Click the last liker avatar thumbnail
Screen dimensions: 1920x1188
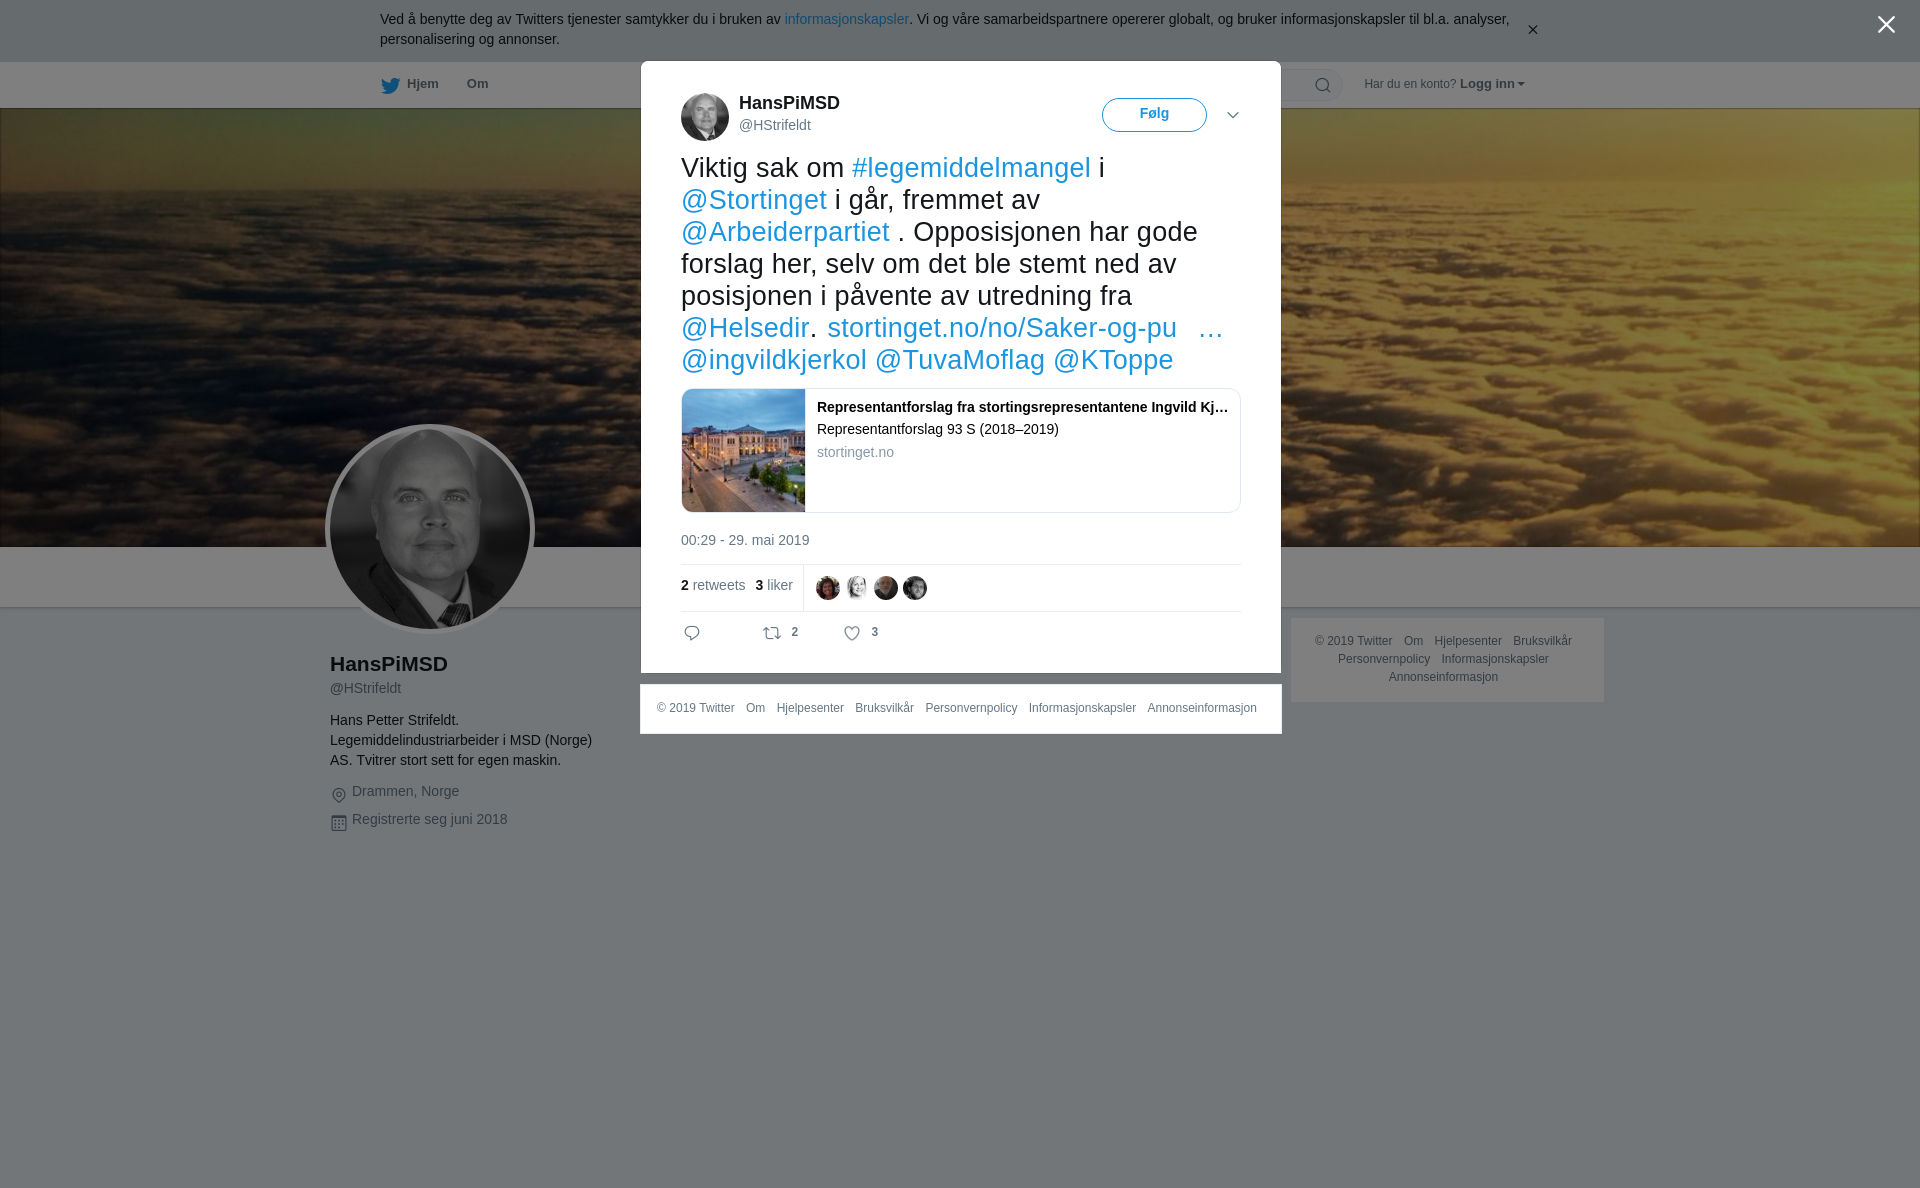(915, 588)
